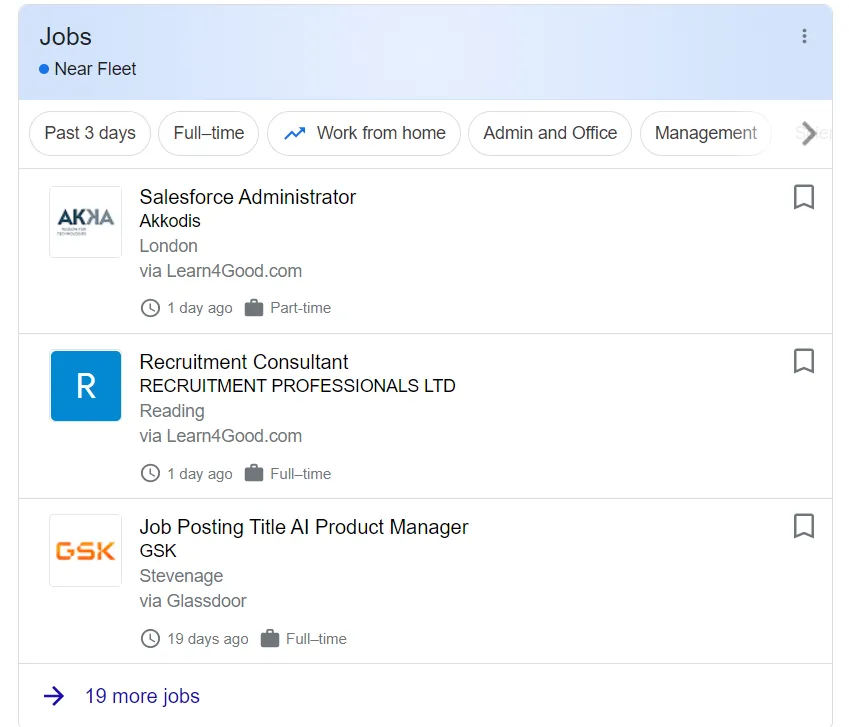Click the RECRUITMENT PROFESSIONALS LTD logo thumbnail
Image resolution: width=849 pixels, height=727 pixels.
tap(85, 386)
